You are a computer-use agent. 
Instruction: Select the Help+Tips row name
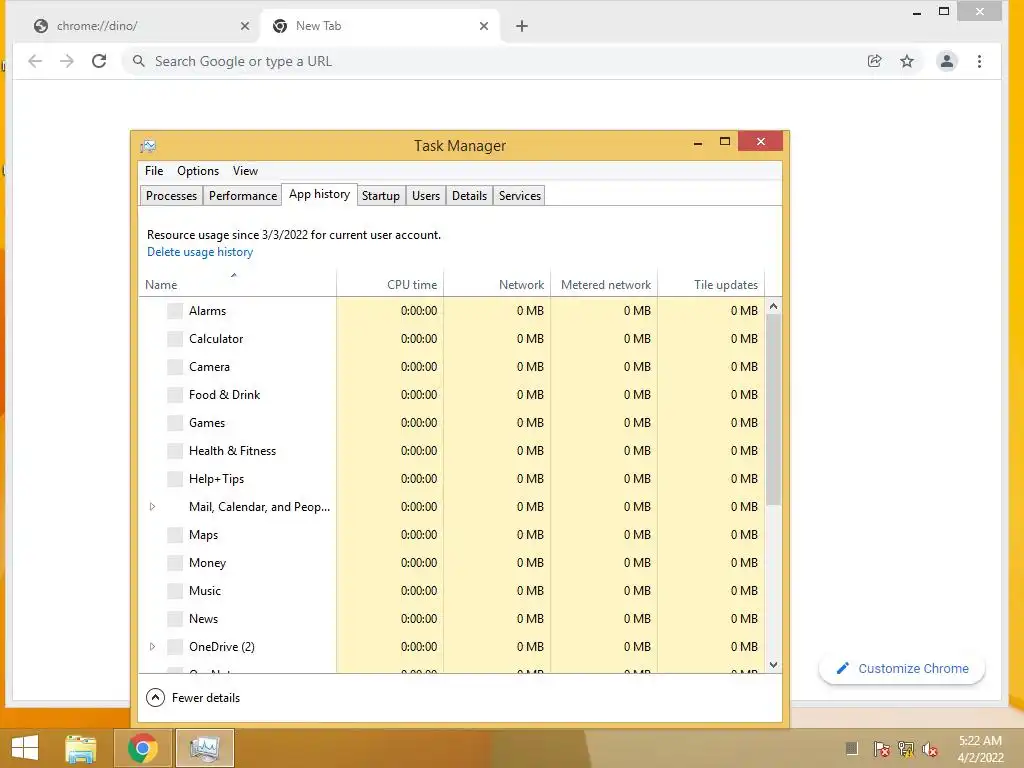tap(216, 479)
